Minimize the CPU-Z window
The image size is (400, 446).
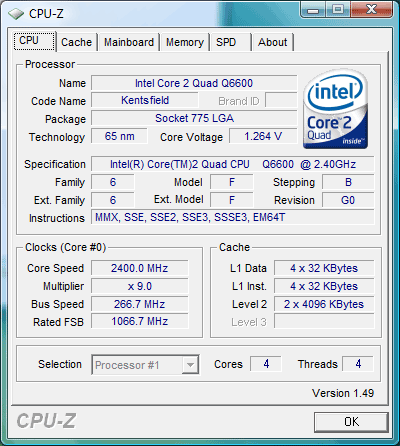tap(313, 10)
